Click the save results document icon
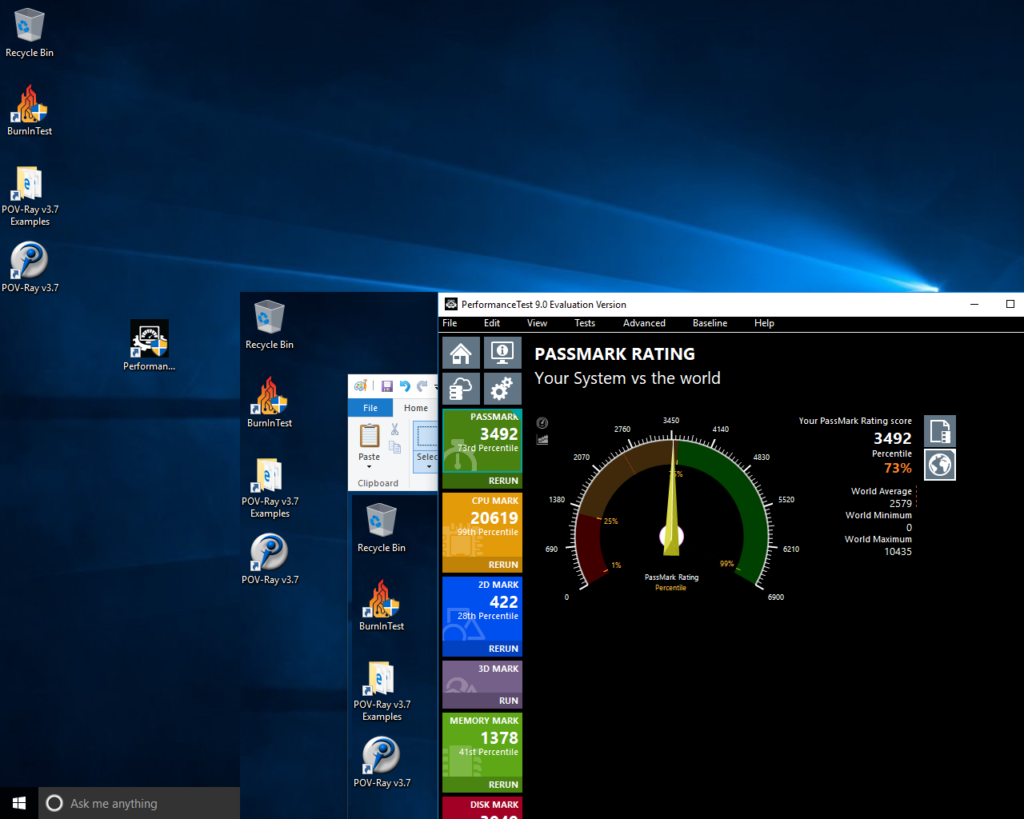The image size is (1024, 819). 940,431
